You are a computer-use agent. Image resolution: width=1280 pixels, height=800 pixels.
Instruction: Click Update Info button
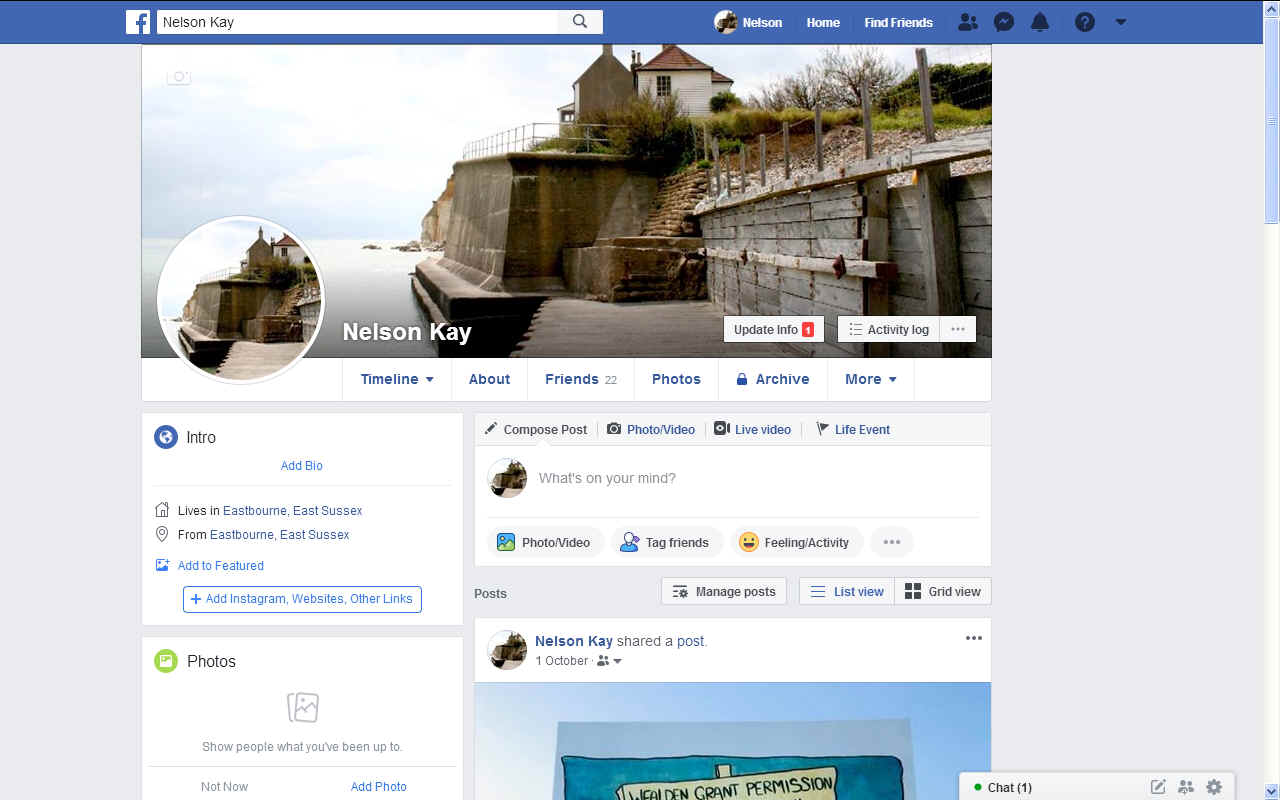tap(774, 330)
